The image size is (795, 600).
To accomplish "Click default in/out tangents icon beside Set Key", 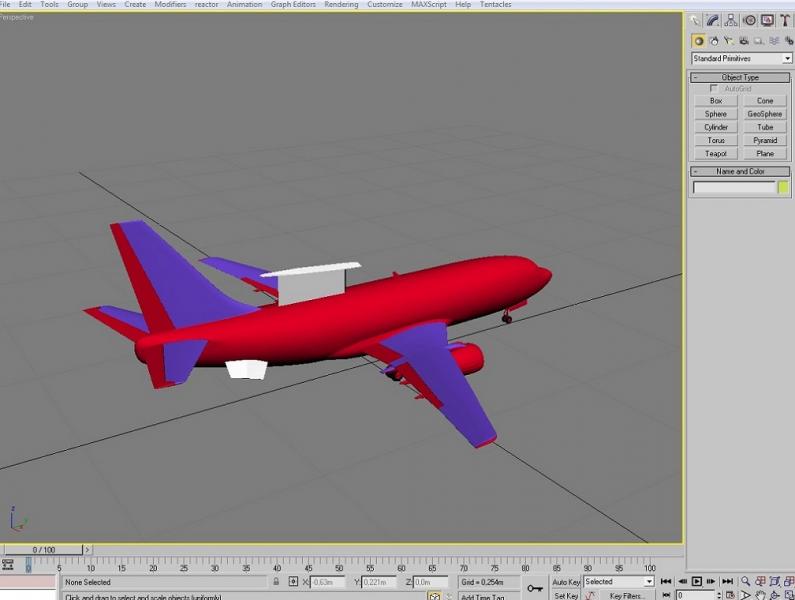I will 590,595.
